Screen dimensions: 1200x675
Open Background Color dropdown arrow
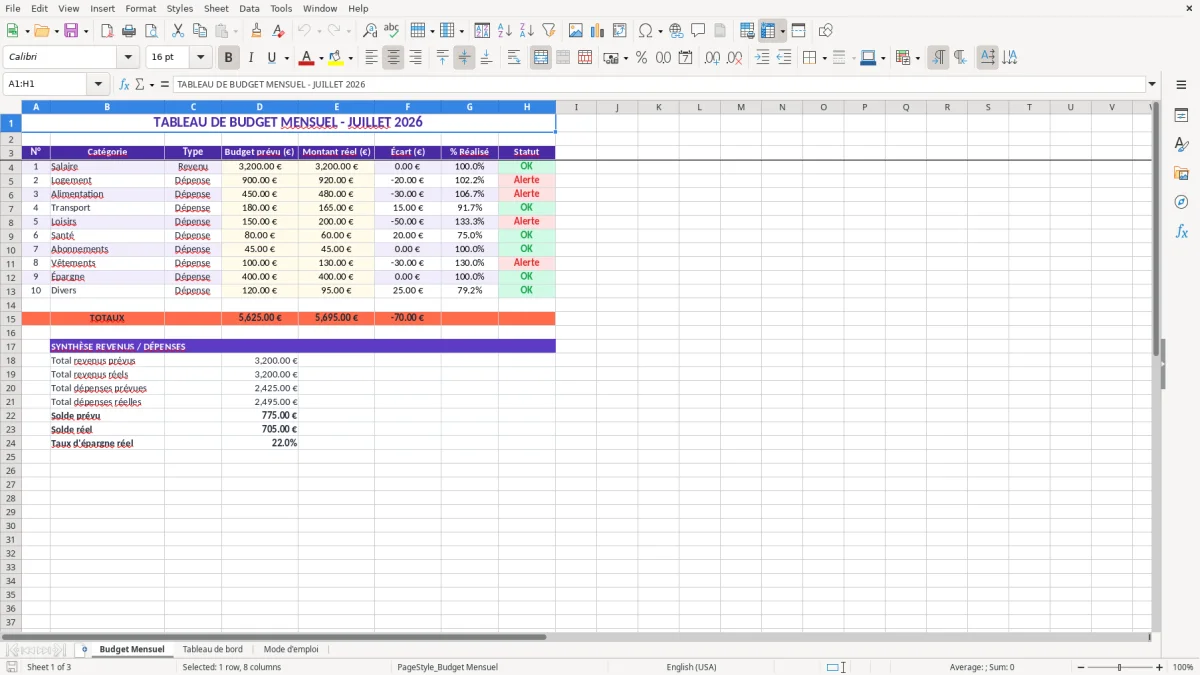tap(350, 58)
